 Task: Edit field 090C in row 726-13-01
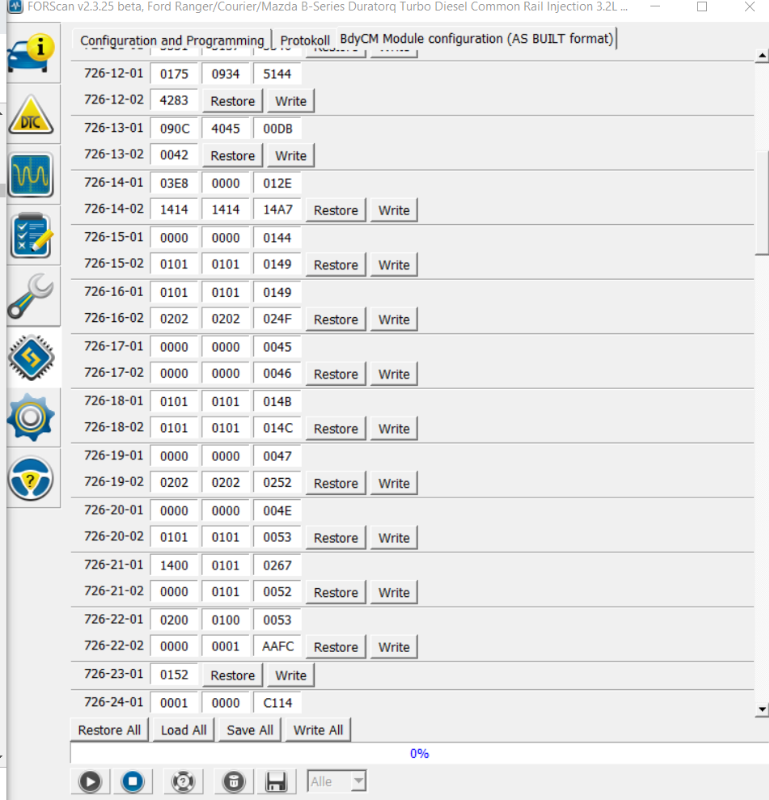click(174, 129)
